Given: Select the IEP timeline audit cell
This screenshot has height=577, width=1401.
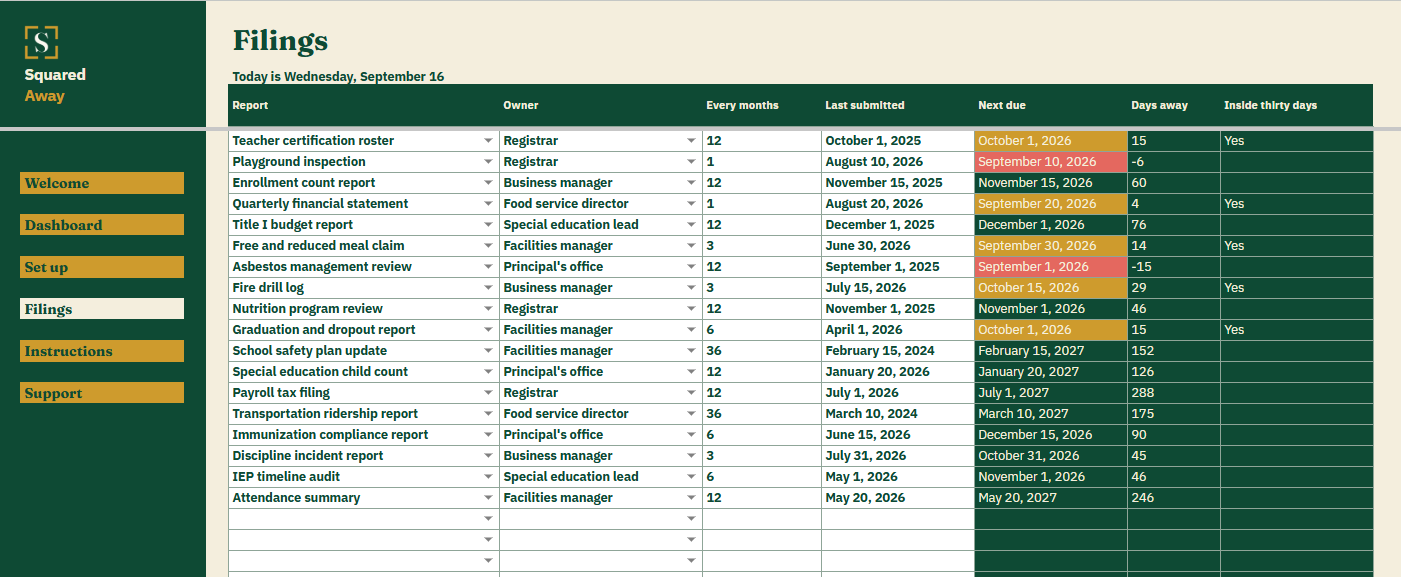Looking at the screenshot, I should pos(364,477).
